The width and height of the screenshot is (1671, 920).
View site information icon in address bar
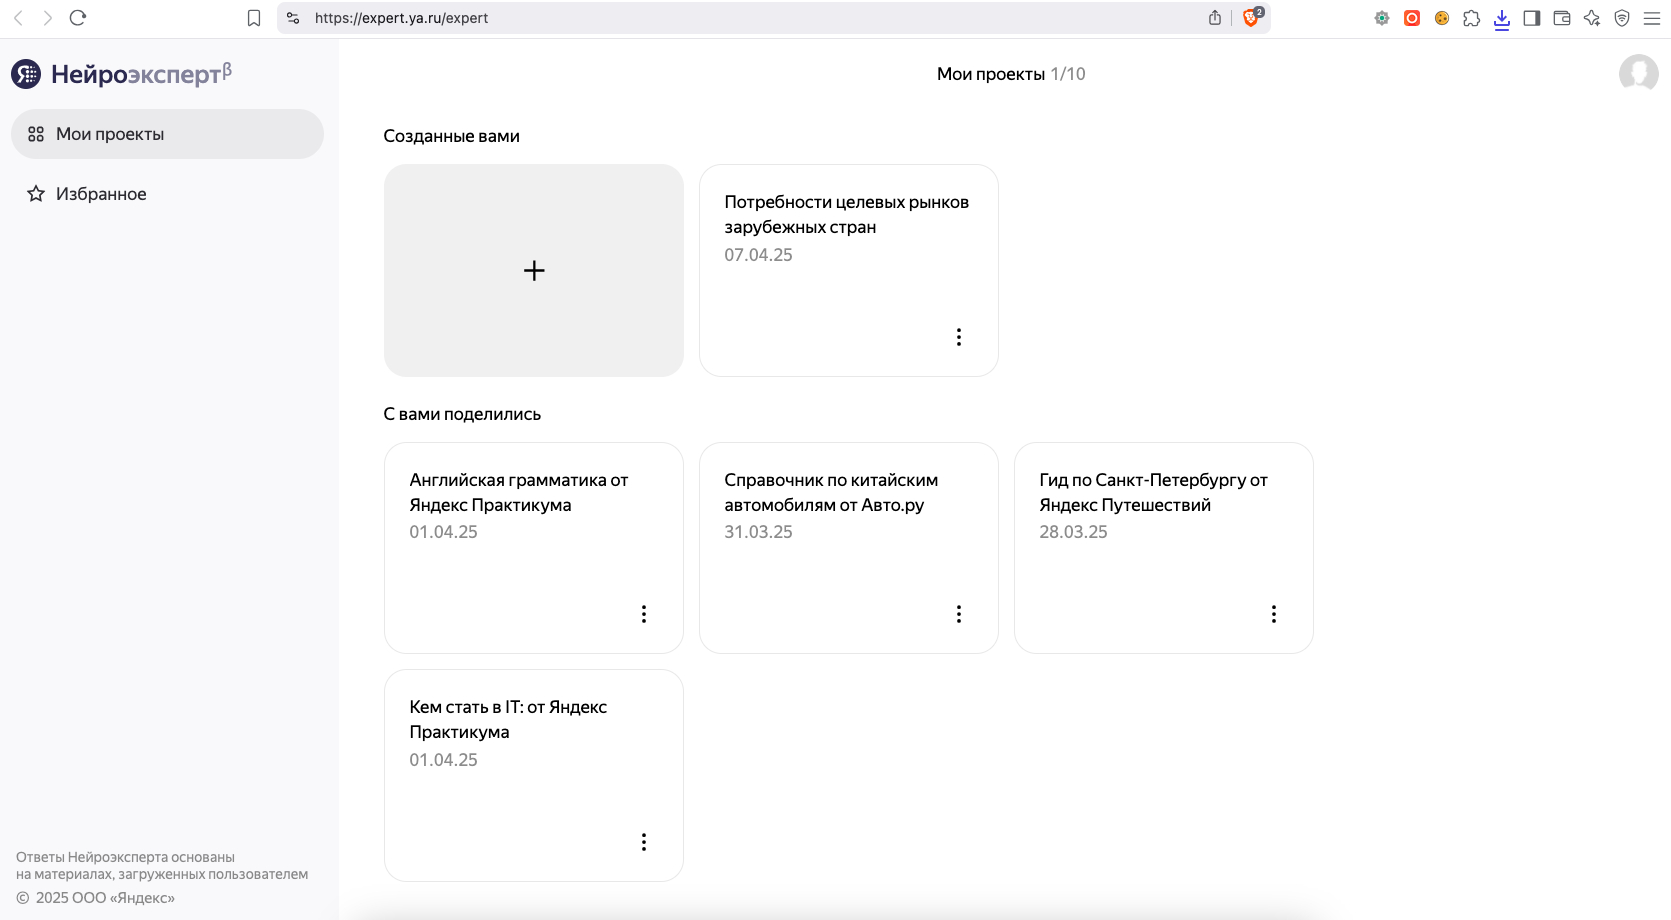tap(293, 18)
